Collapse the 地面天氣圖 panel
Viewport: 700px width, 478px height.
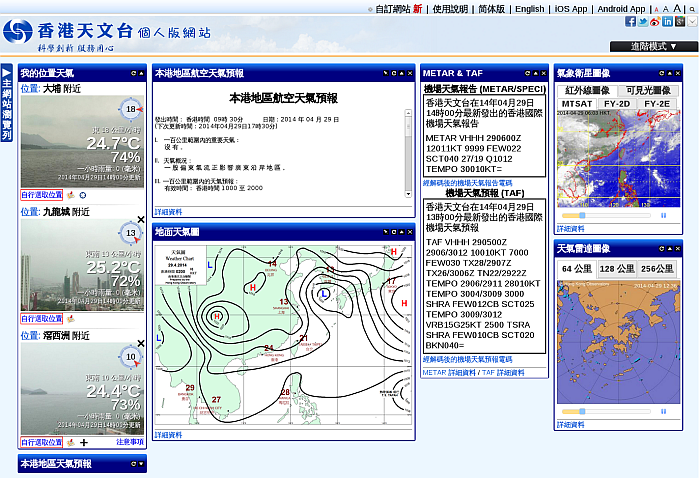(x=402, y=232)
